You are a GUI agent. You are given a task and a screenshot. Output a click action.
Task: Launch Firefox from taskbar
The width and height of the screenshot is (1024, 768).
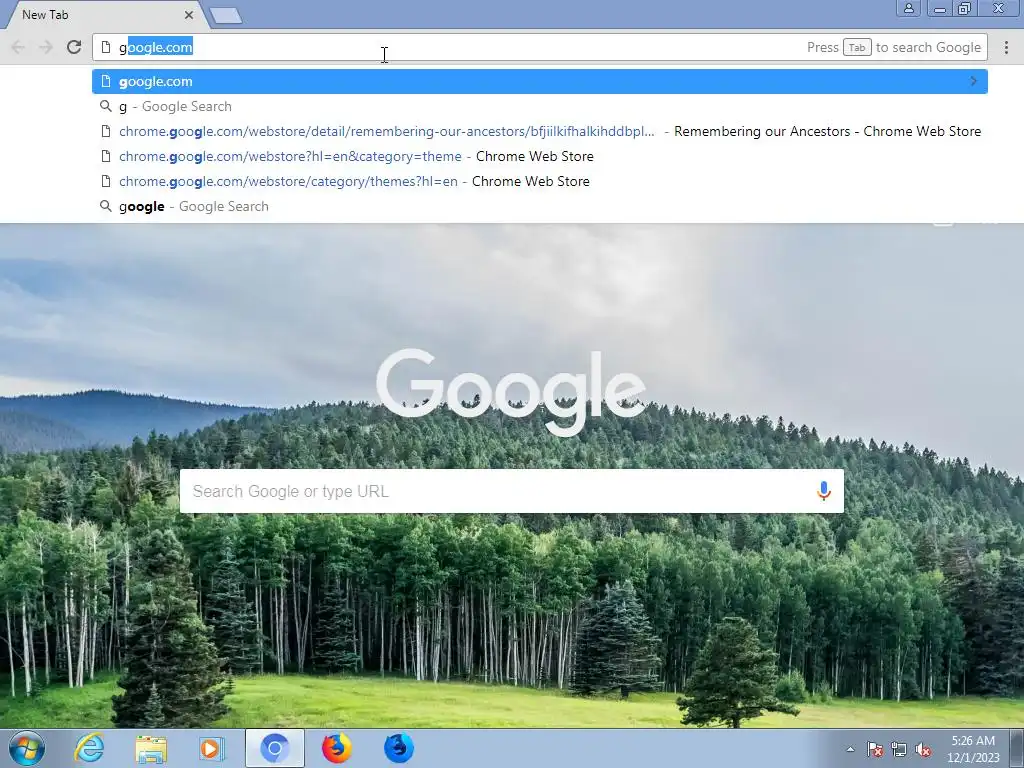[x=336, y=748]
